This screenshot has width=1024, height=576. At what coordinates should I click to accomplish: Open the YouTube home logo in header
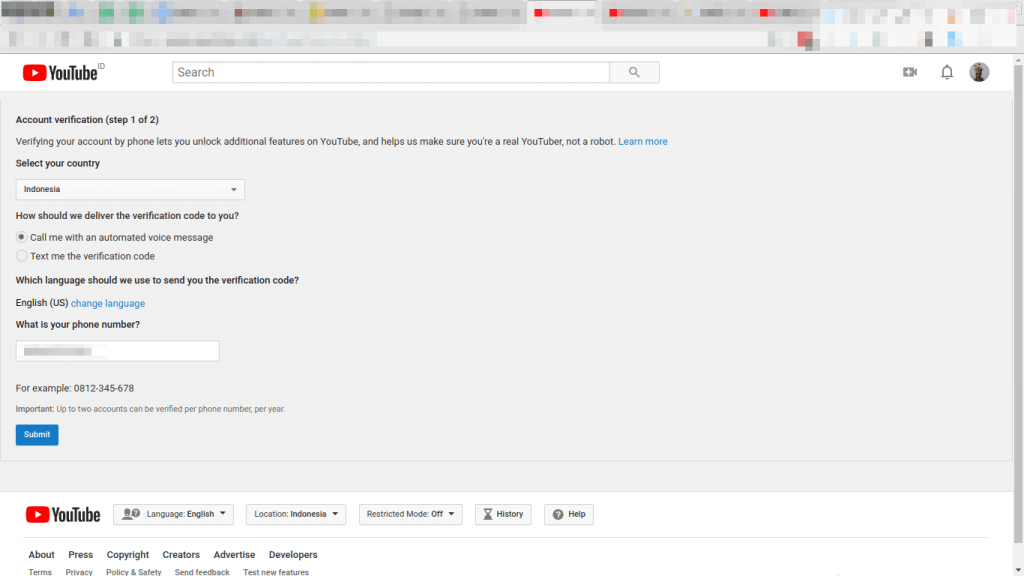pos(60,72)
